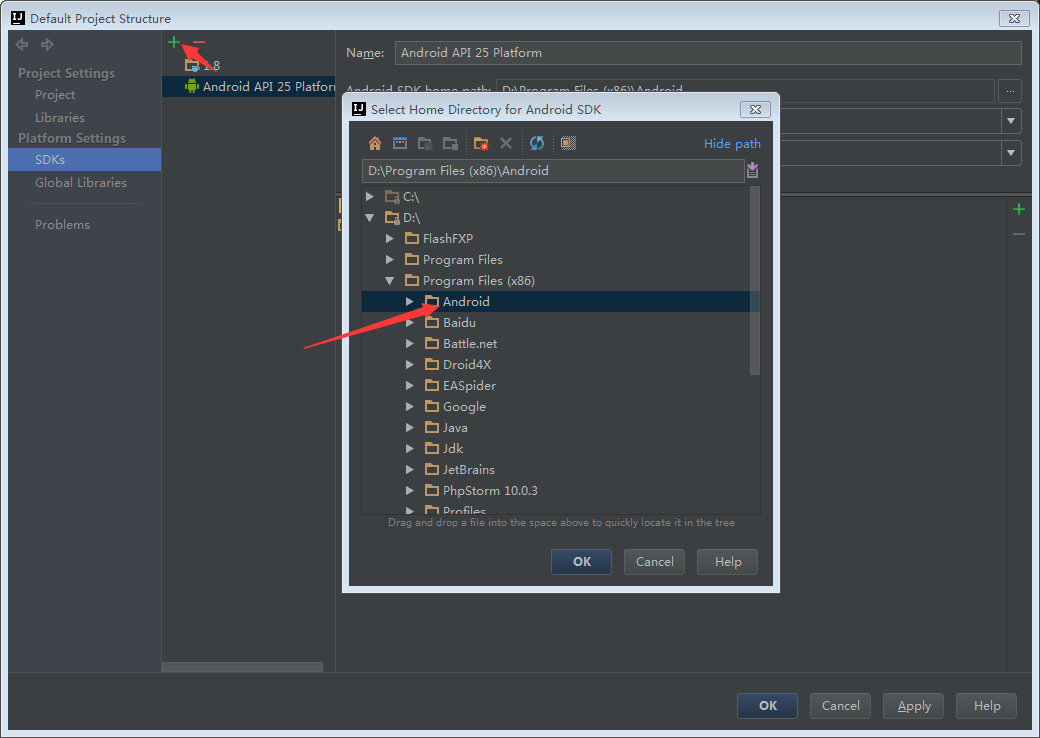Open the Problems section in sidebar
Viewport: 1040px width, 738px height.
tap(62, 225)
